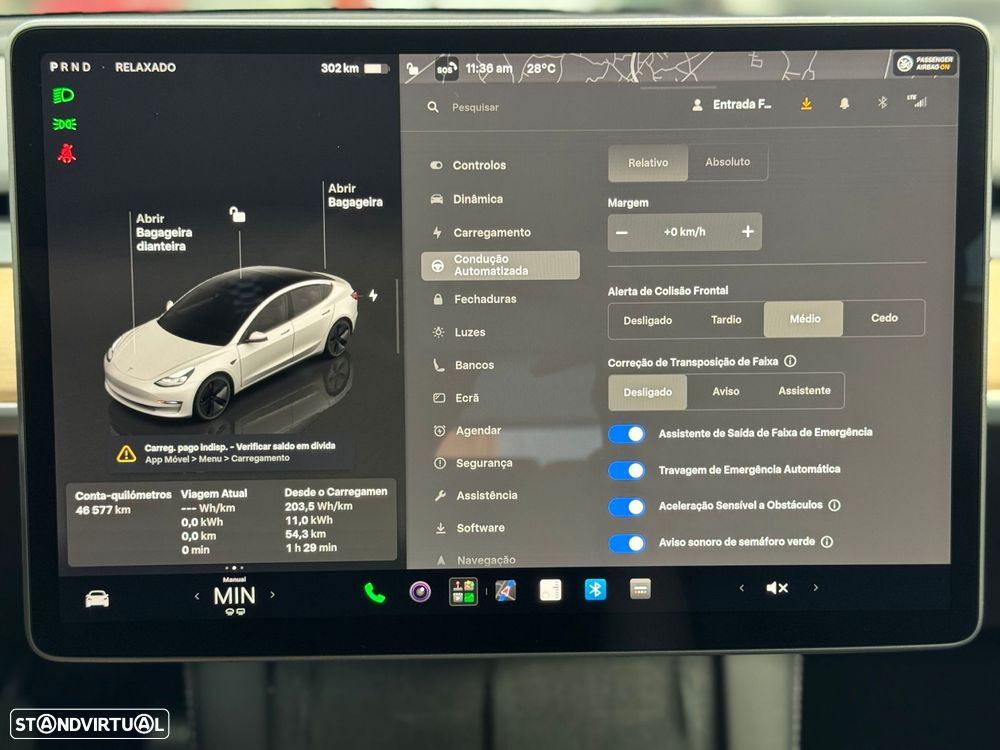Show info for Aceleração Sensível a Obstáculos

pyautogui.click(x=834, y=505)
